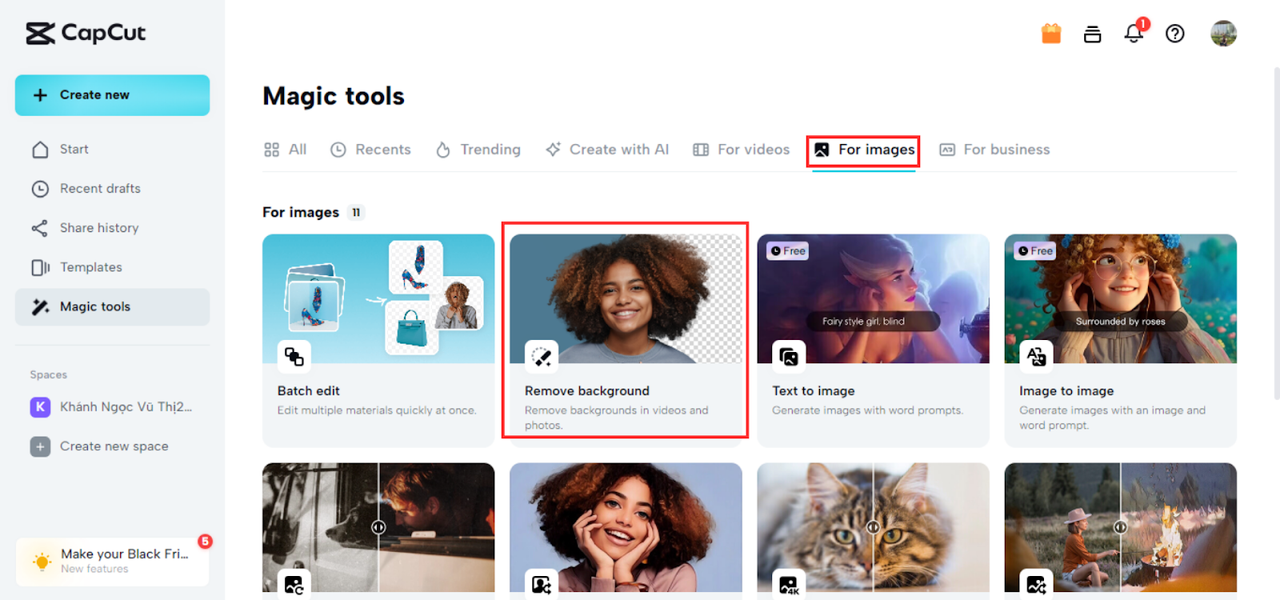Screen dimensions: 1280x600
Task: Click the Magic tools page heading
Action: coord(333,96)
